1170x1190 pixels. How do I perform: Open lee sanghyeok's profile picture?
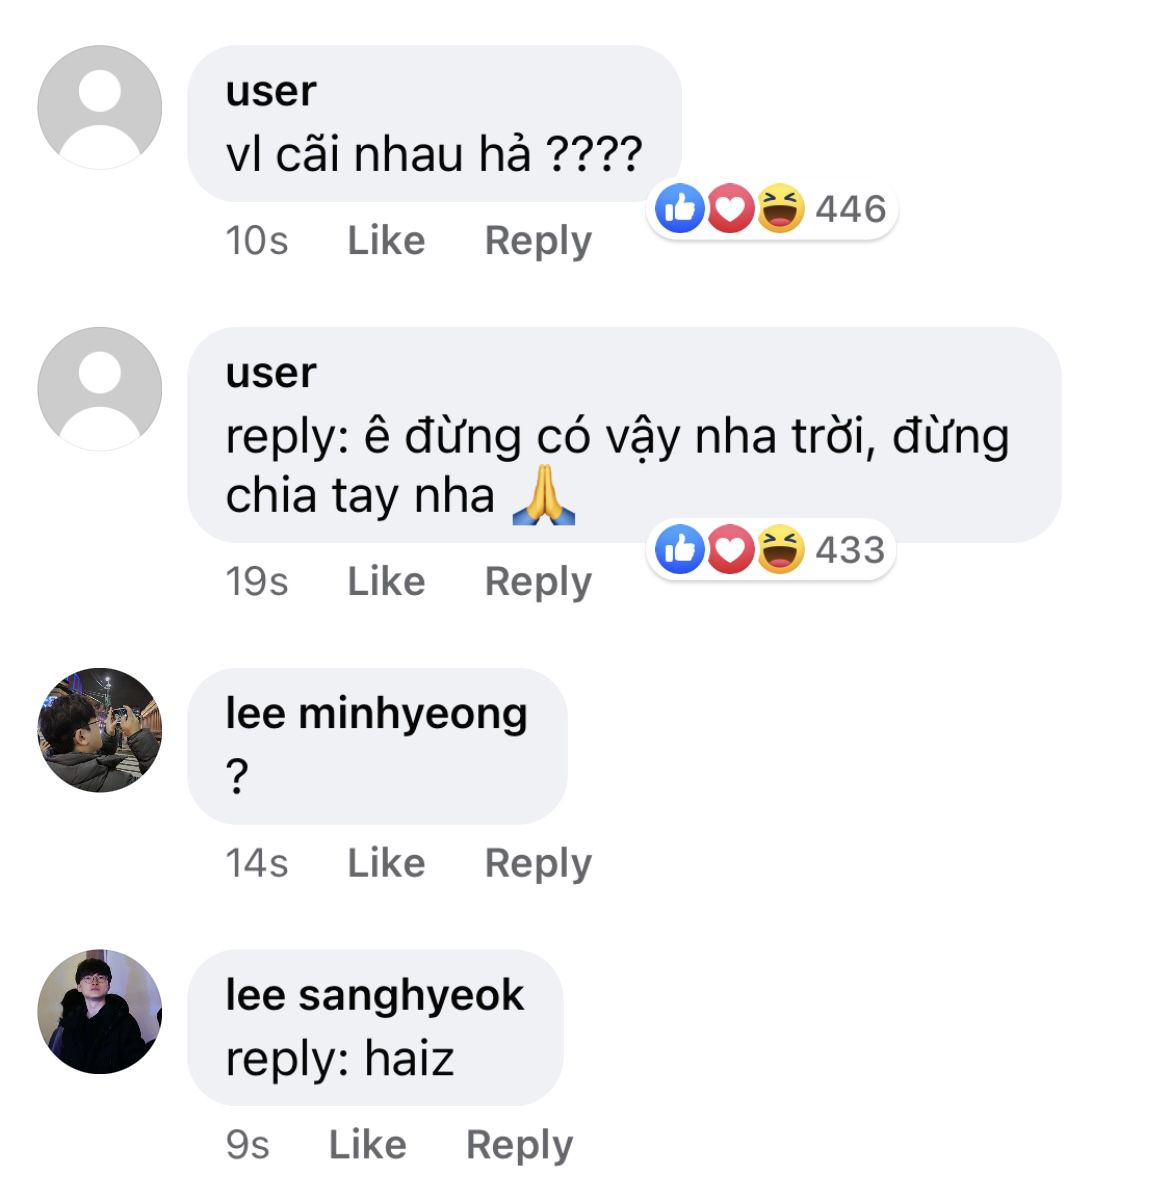pos(99,1012)
